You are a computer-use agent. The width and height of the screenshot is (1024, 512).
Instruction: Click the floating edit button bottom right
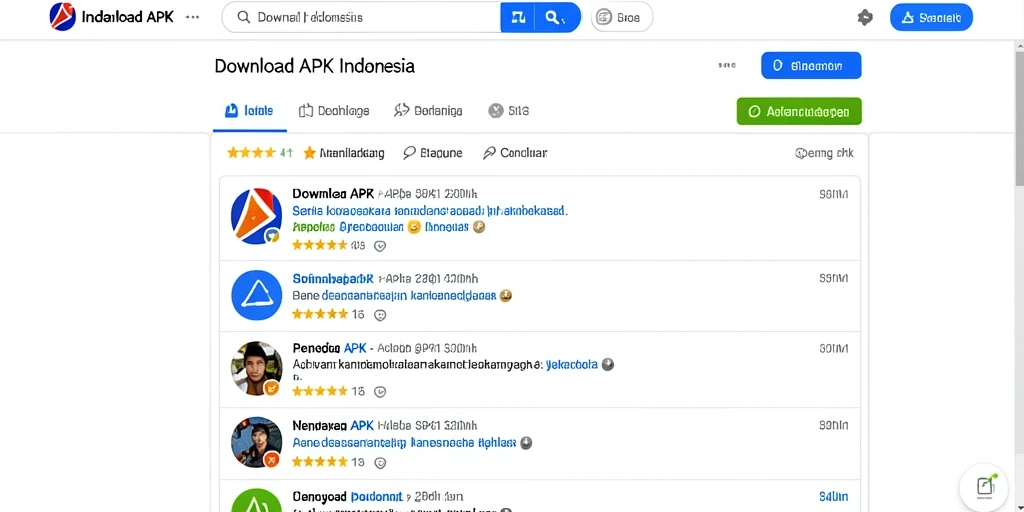tap(985, 486)
